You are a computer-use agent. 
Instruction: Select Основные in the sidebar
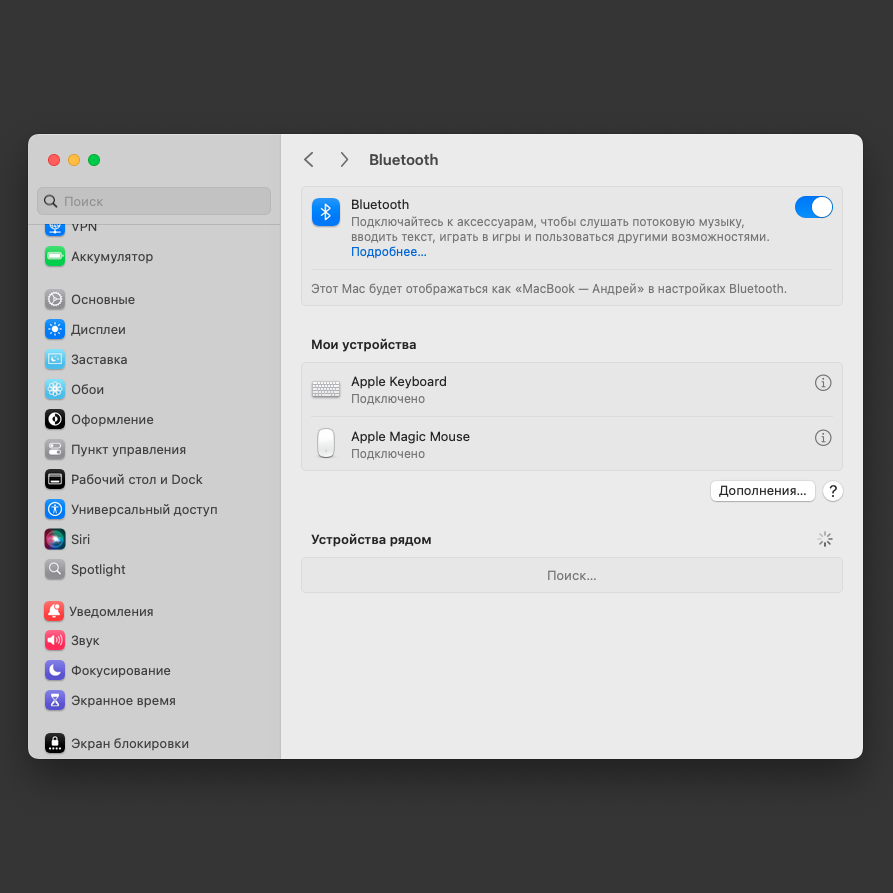103,300
